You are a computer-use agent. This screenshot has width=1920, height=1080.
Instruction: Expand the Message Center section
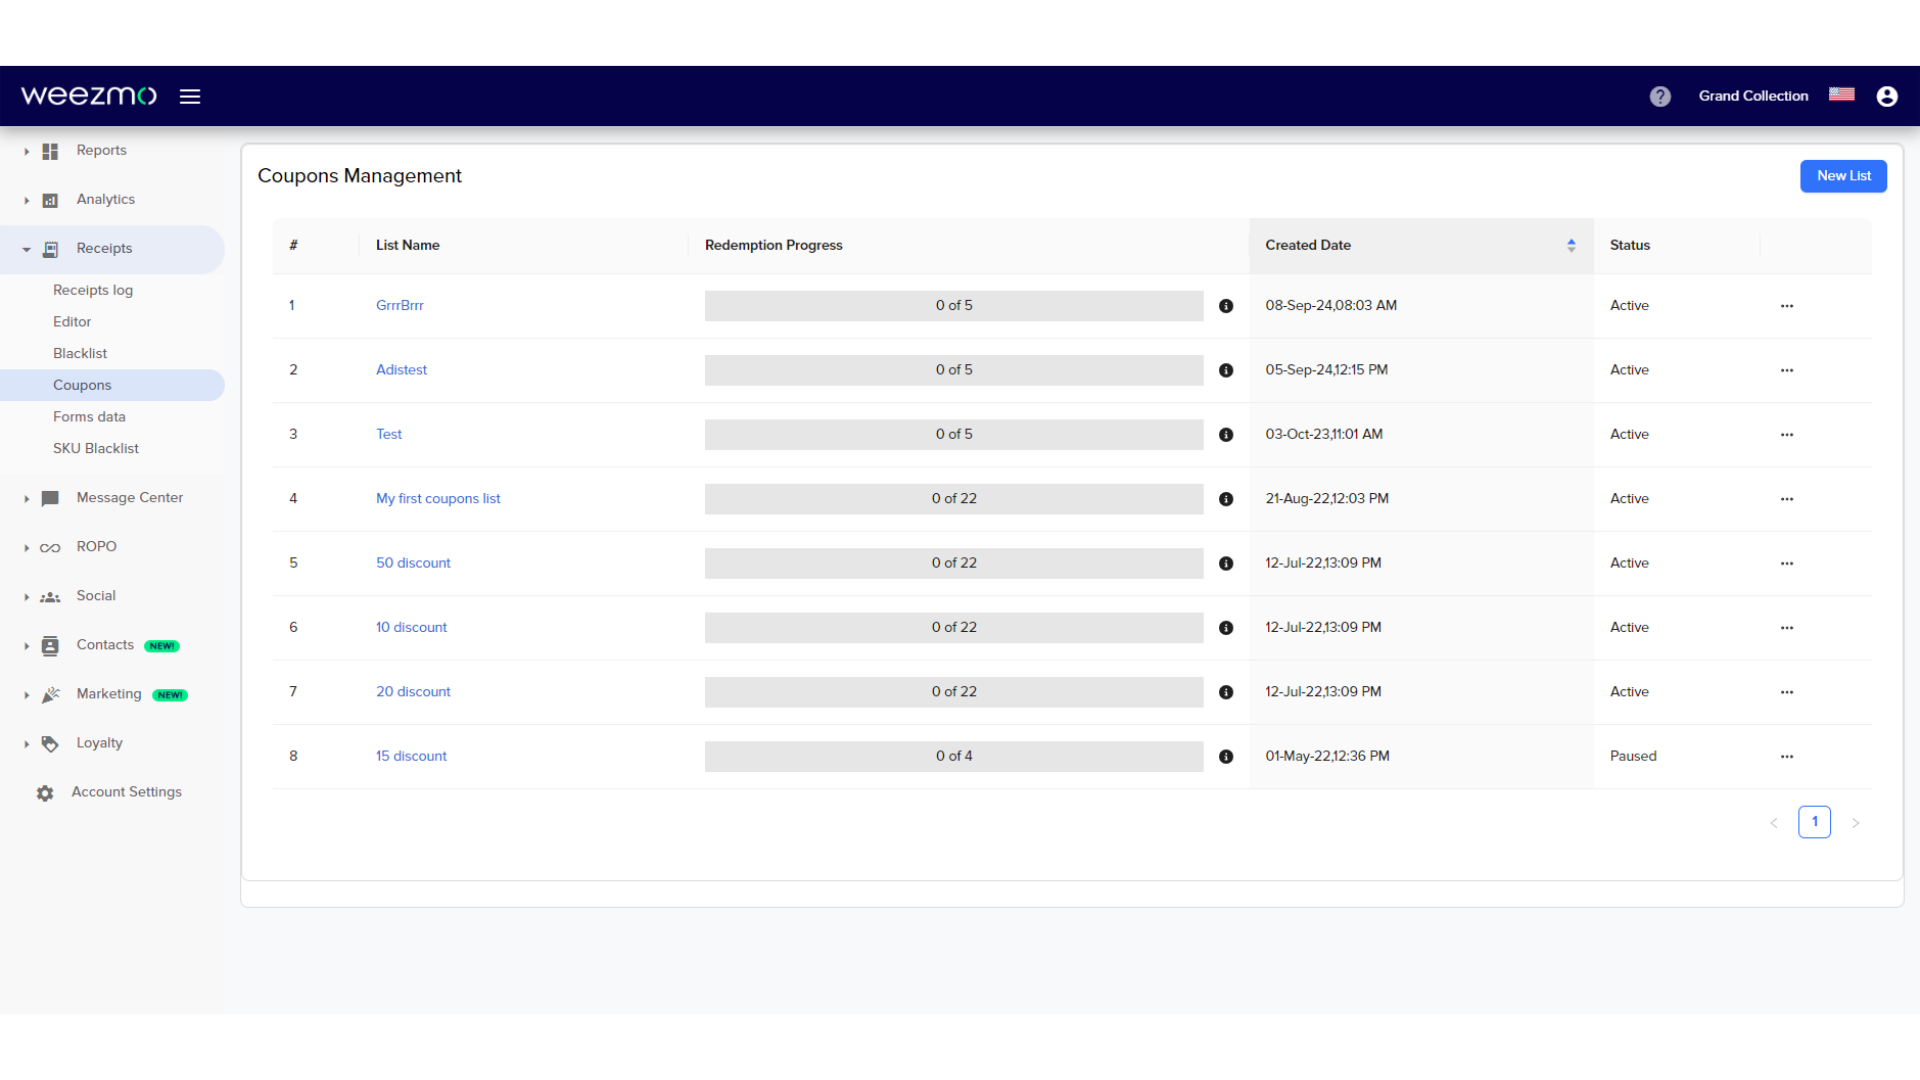[25, 497]
